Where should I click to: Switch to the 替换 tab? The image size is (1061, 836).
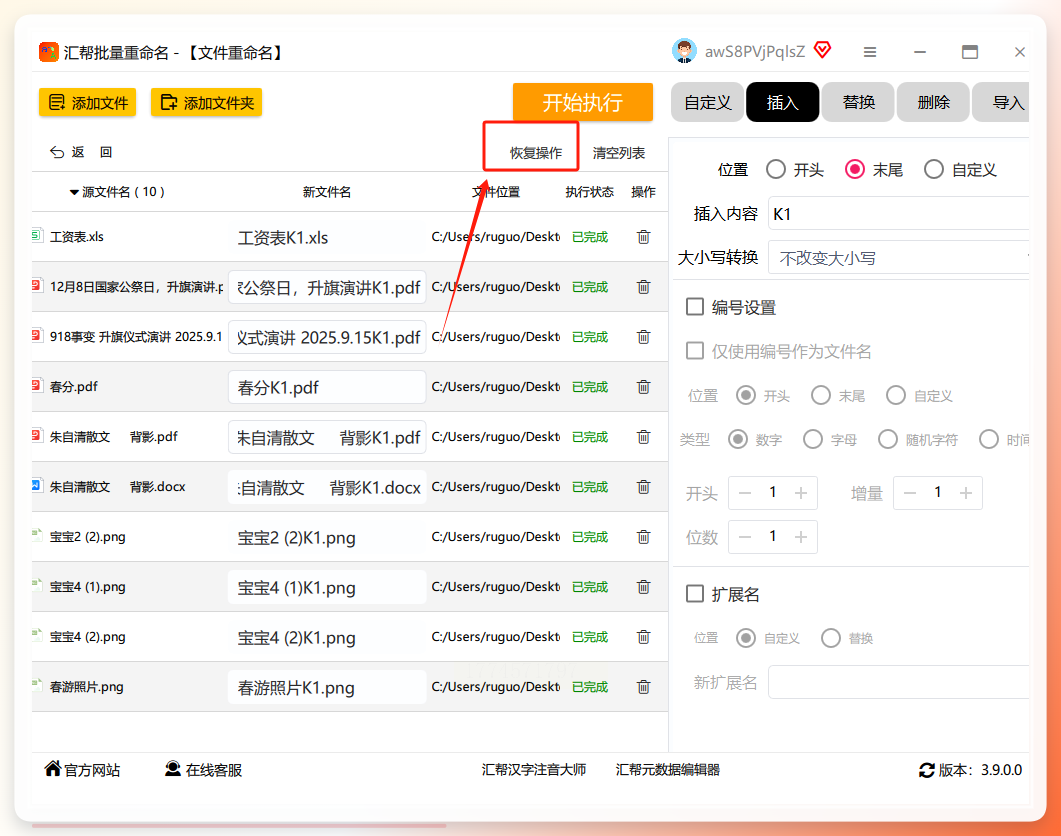click(x=858, y=102)
